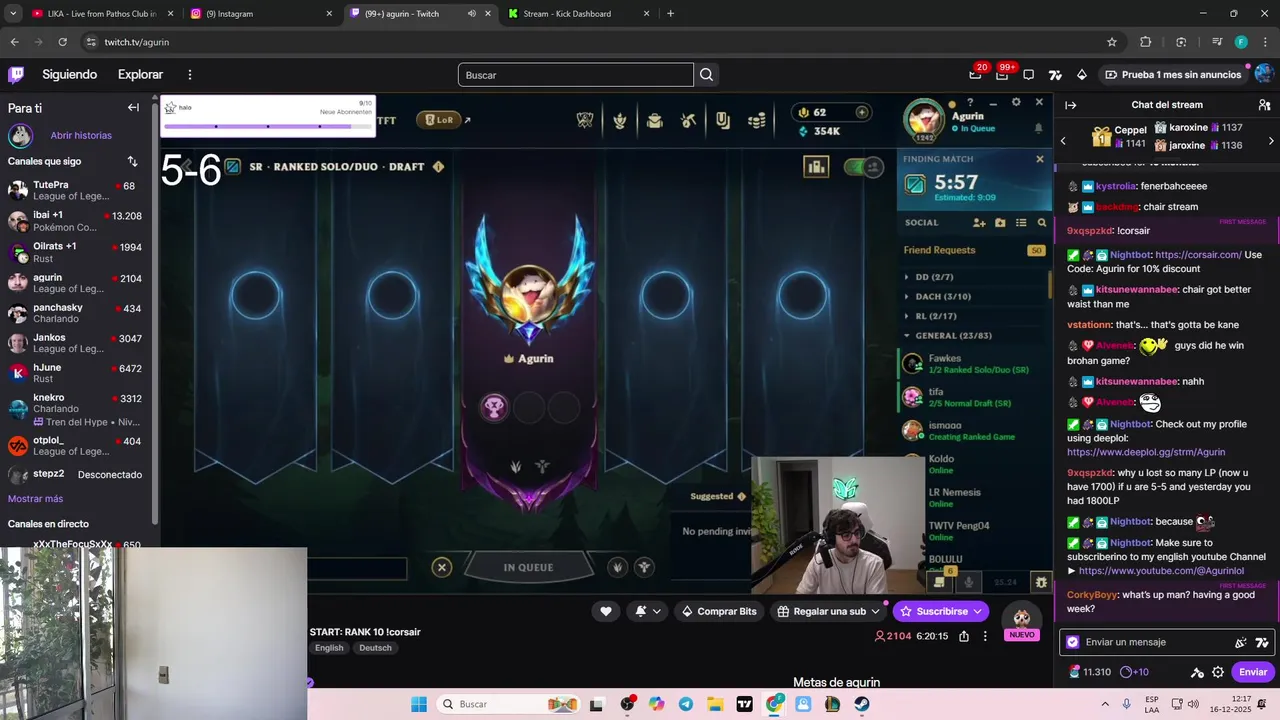
Task: Go to Explorar page
Action: [x=140, y=74]
